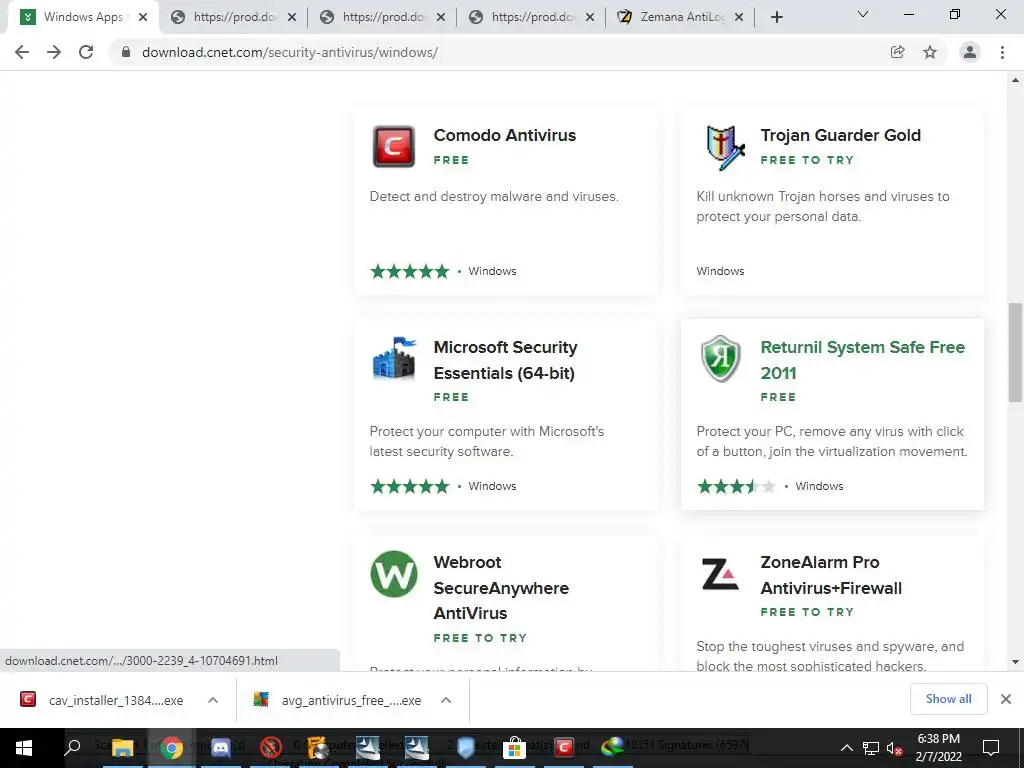Click FREE label under Comodo Antivirus
This screenshot has width=1024, height=768.
[451, 160]
